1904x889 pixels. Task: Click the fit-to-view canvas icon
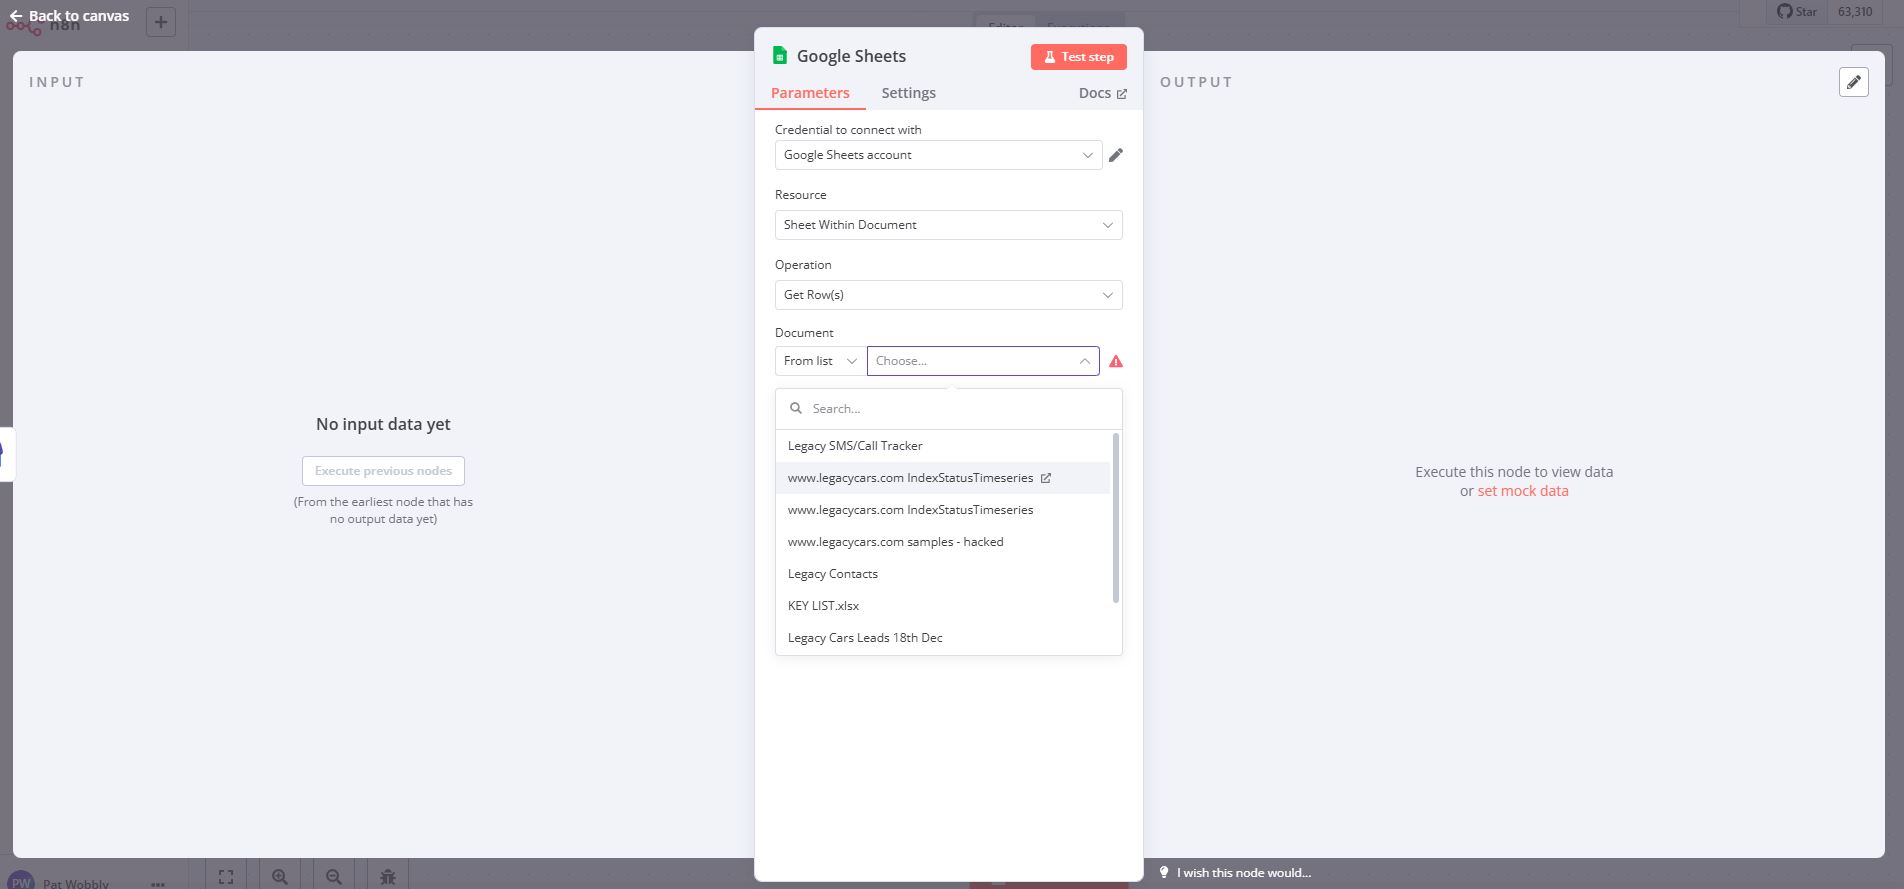(226, 877)
